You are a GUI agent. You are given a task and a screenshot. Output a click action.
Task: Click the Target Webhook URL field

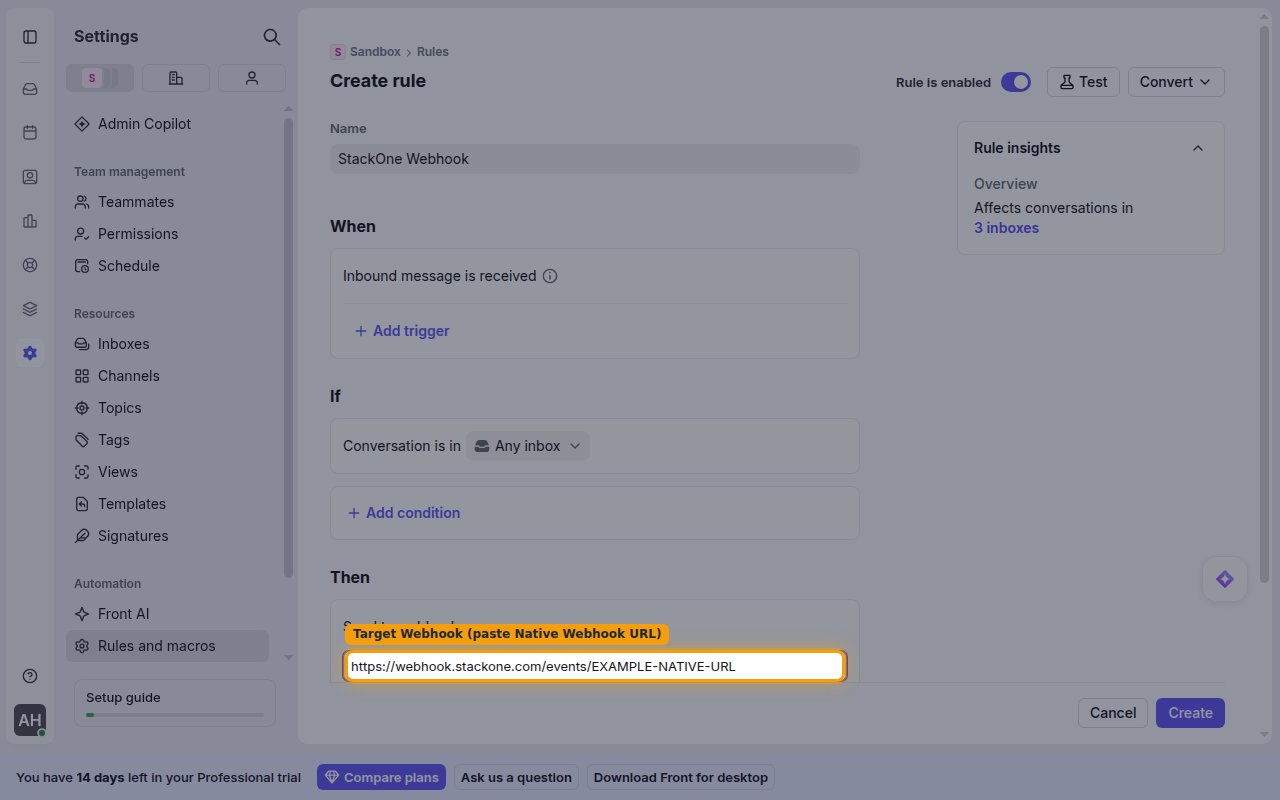pos(595,666)
